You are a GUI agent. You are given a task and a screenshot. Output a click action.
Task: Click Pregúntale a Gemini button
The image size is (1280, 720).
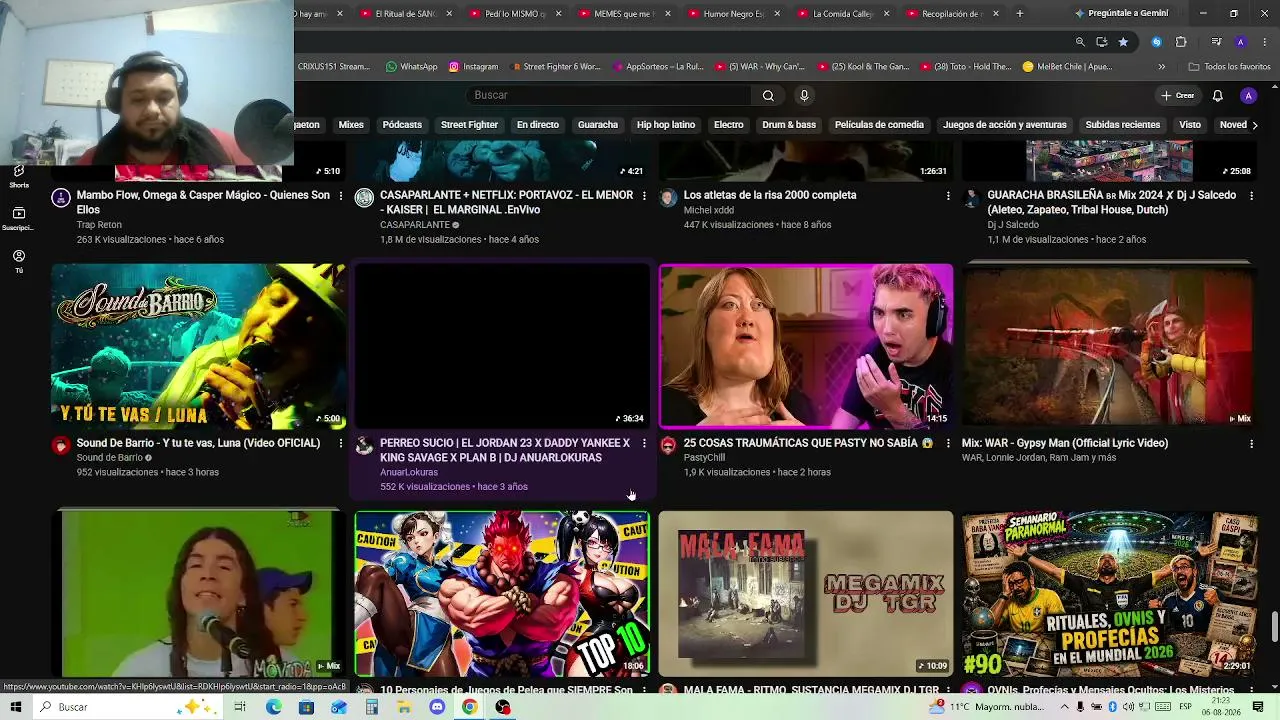point(1121,14)
